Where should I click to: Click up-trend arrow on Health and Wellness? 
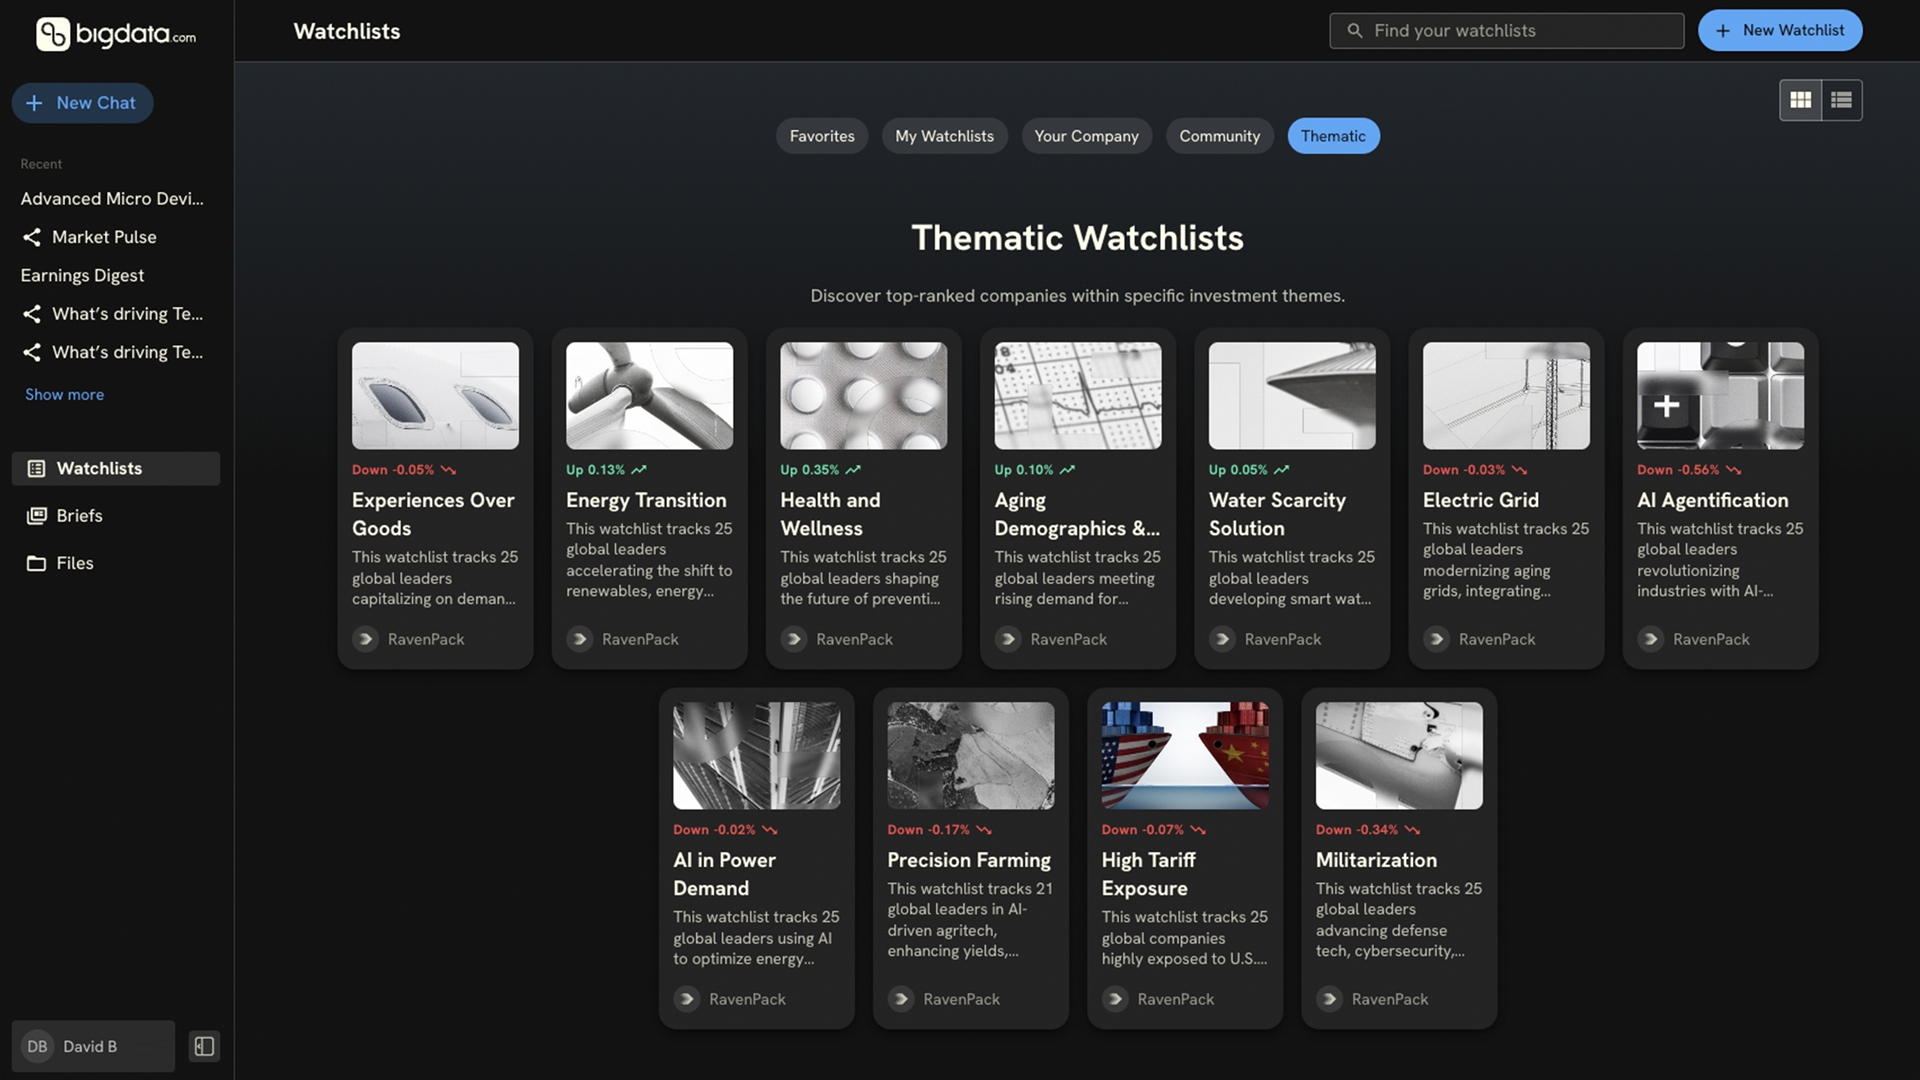pyautogui.click(x=853, y=470)
